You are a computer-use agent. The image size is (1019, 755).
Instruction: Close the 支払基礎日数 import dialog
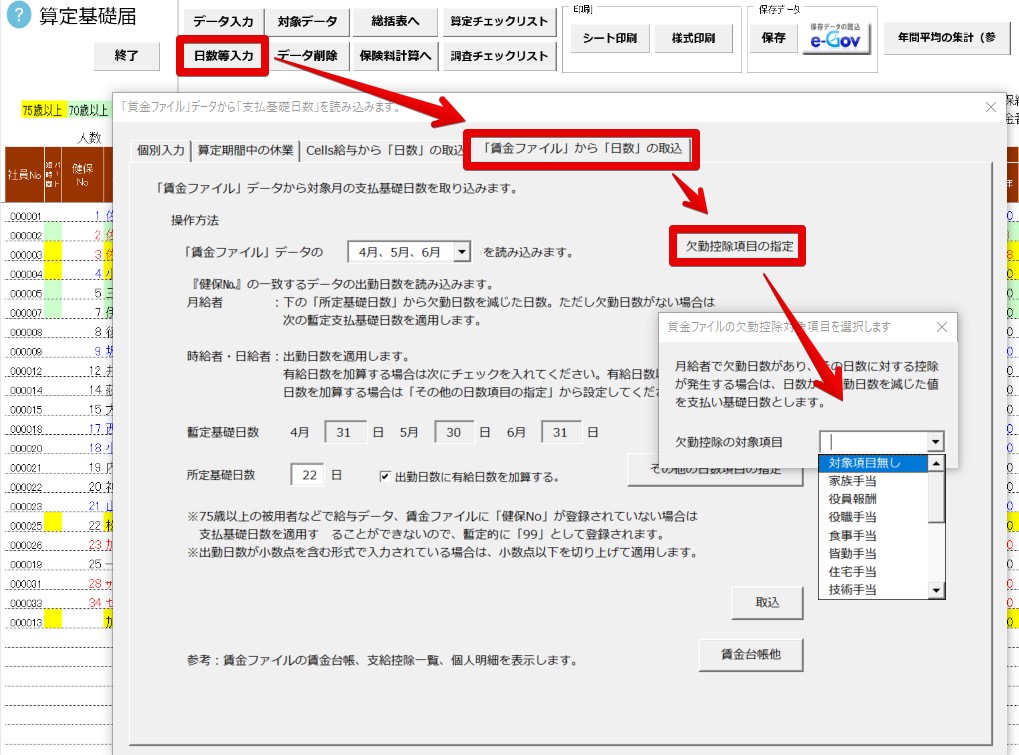point(990,107)
